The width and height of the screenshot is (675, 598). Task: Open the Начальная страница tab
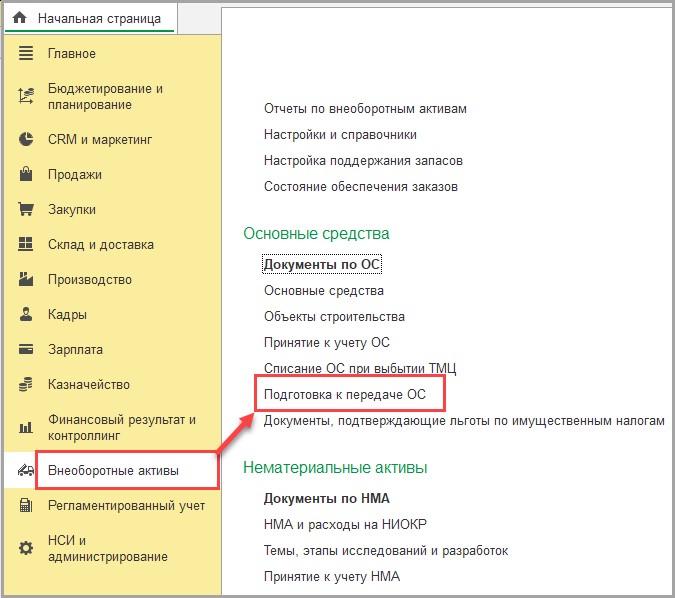point(90,19)
